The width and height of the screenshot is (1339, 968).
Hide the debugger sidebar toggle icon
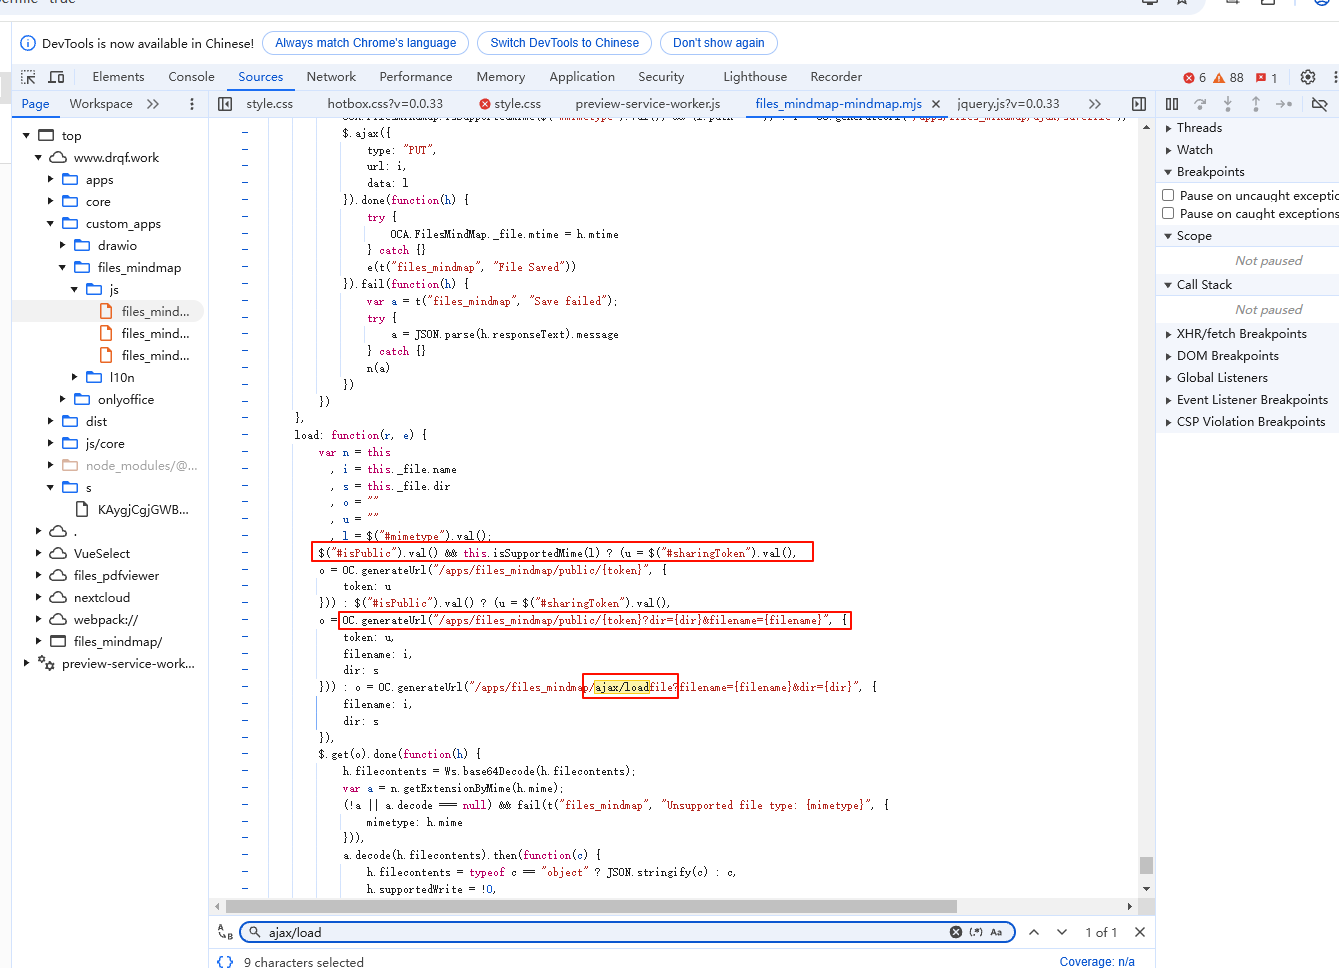pyautogui.click(x=1139, y=104)
